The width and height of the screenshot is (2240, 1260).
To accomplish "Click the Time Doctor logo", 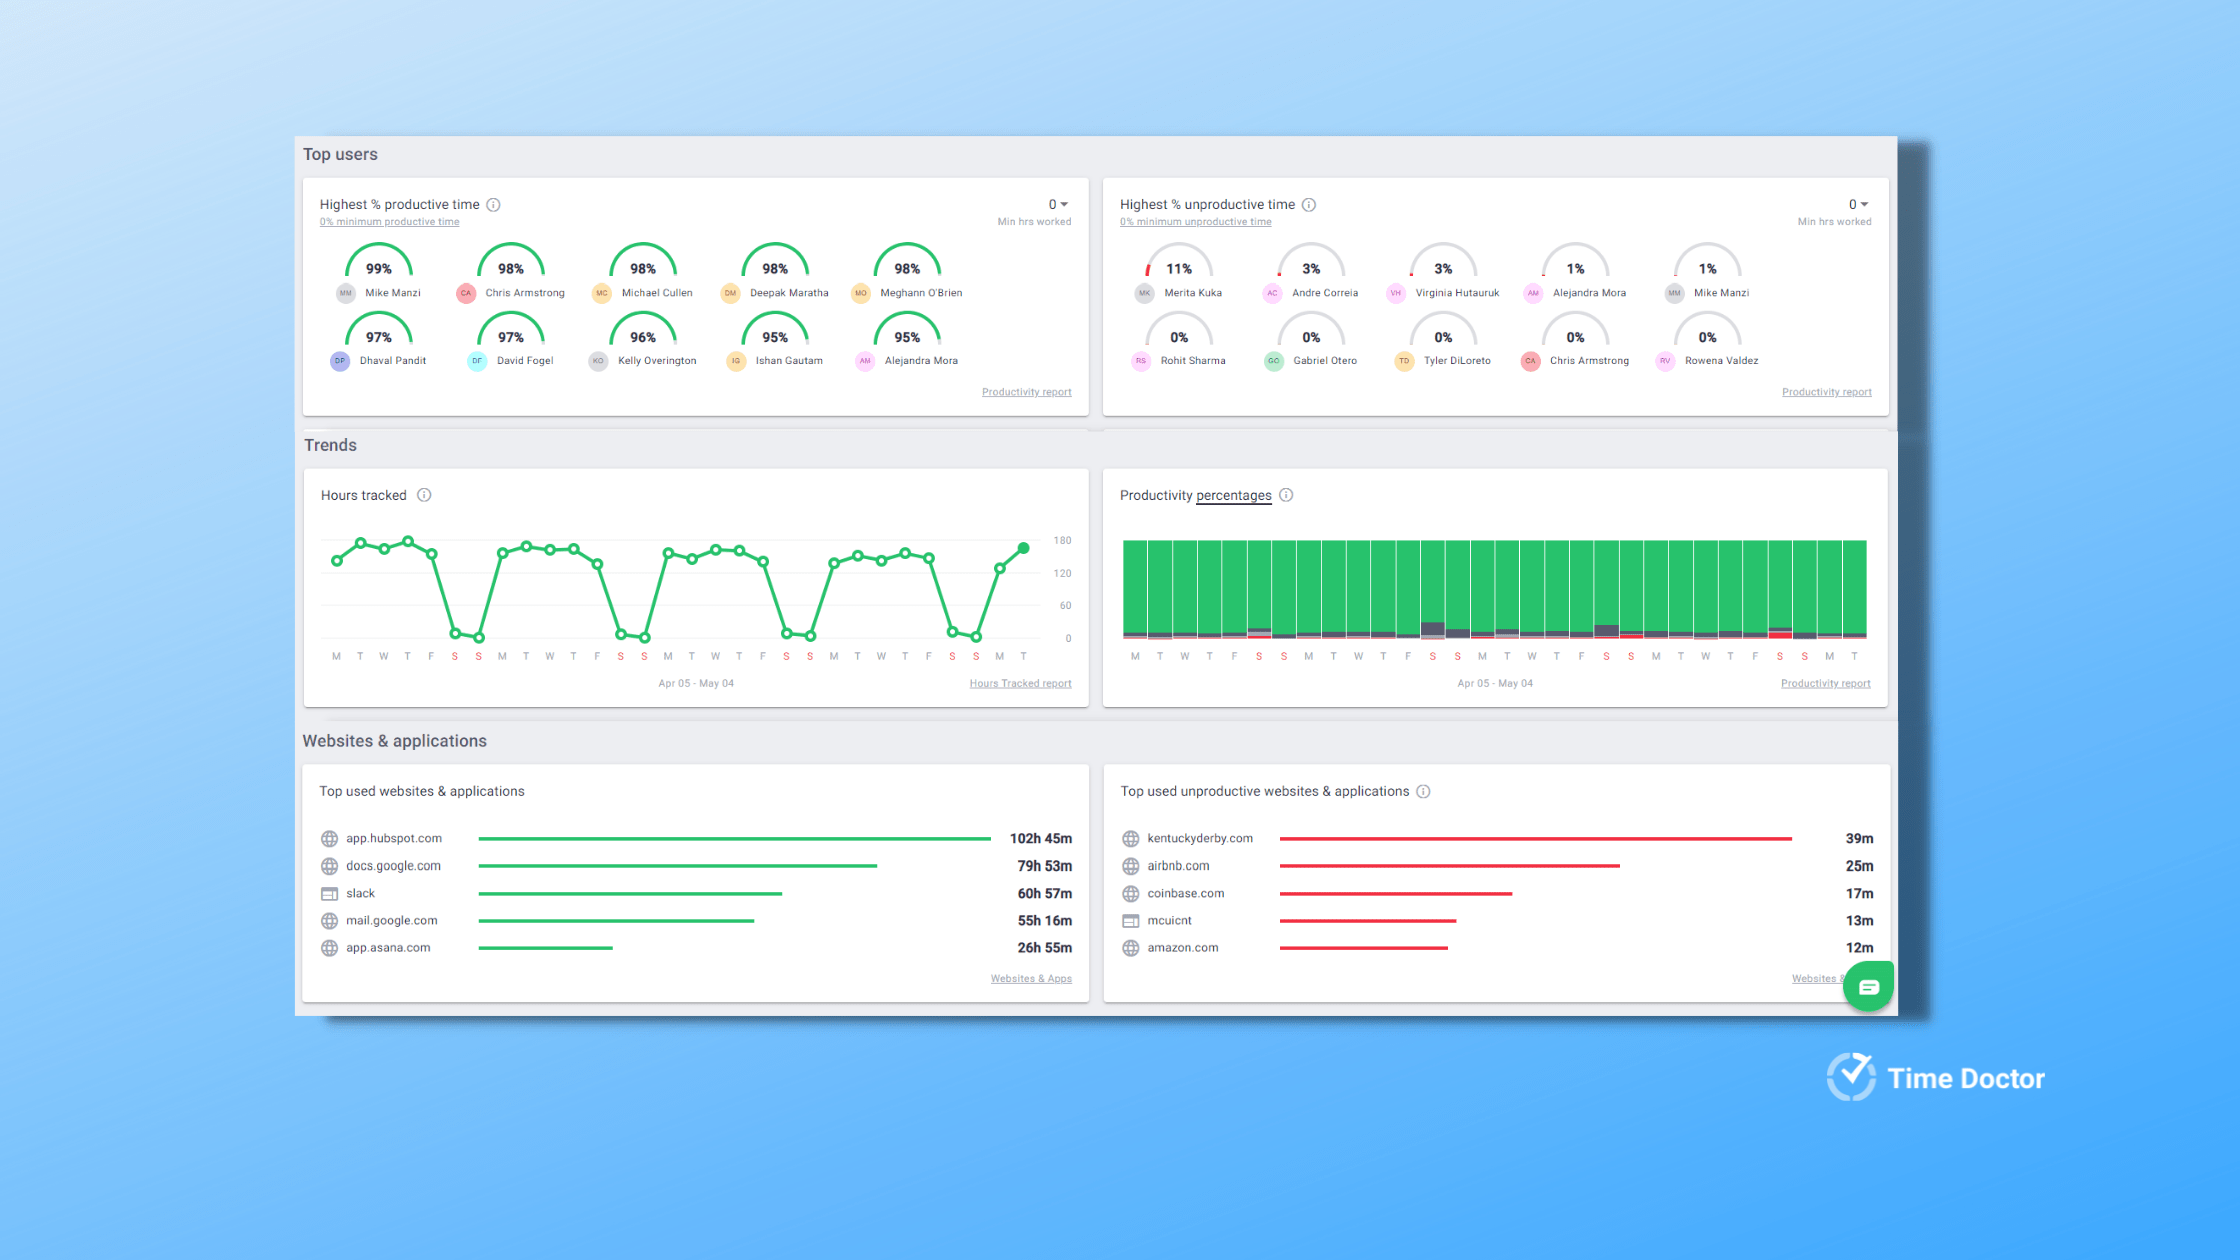I will tap(1936, 1078).
